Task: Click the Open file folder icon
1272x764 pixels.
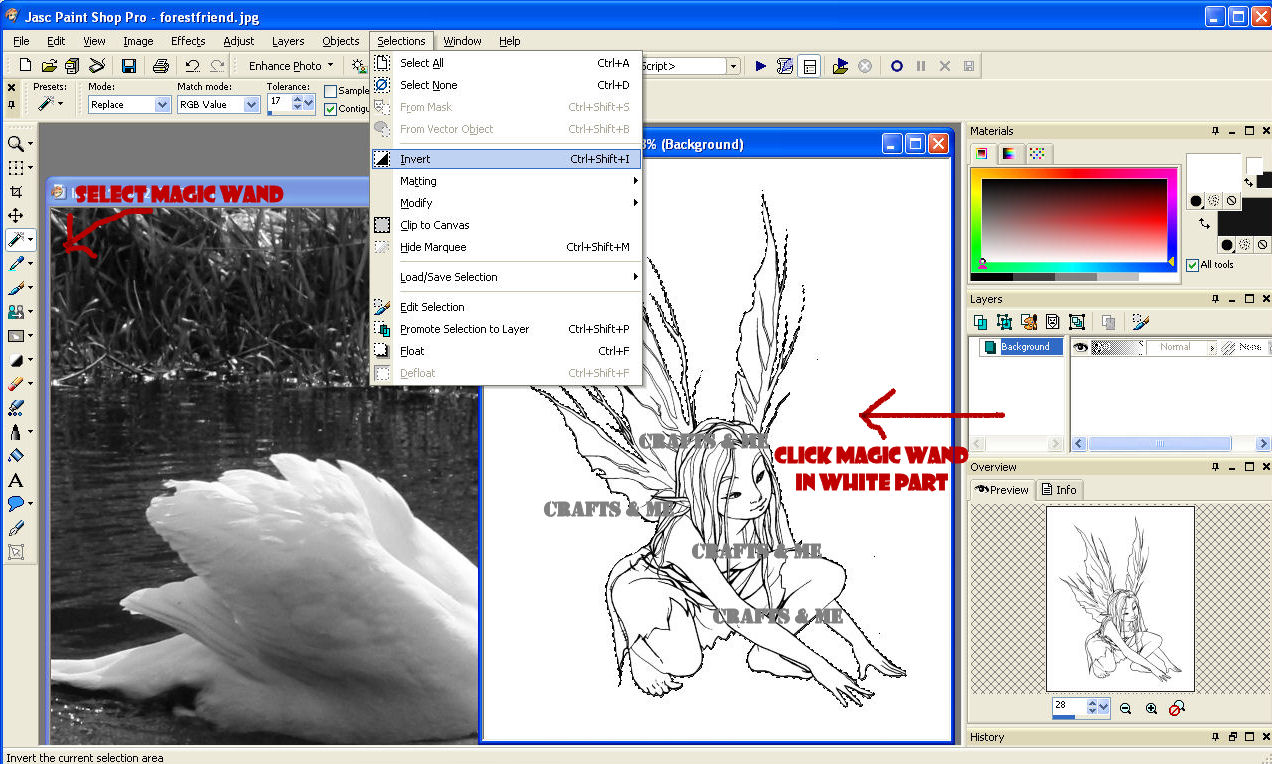Action: coord(49,66)
